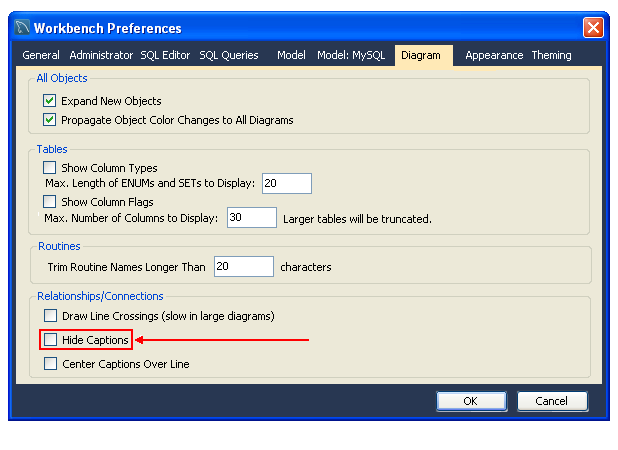Toggle Center Captions Over Line checkbox
The width and height of the screenshot is (618, 450).
click(x=50, y=364)
